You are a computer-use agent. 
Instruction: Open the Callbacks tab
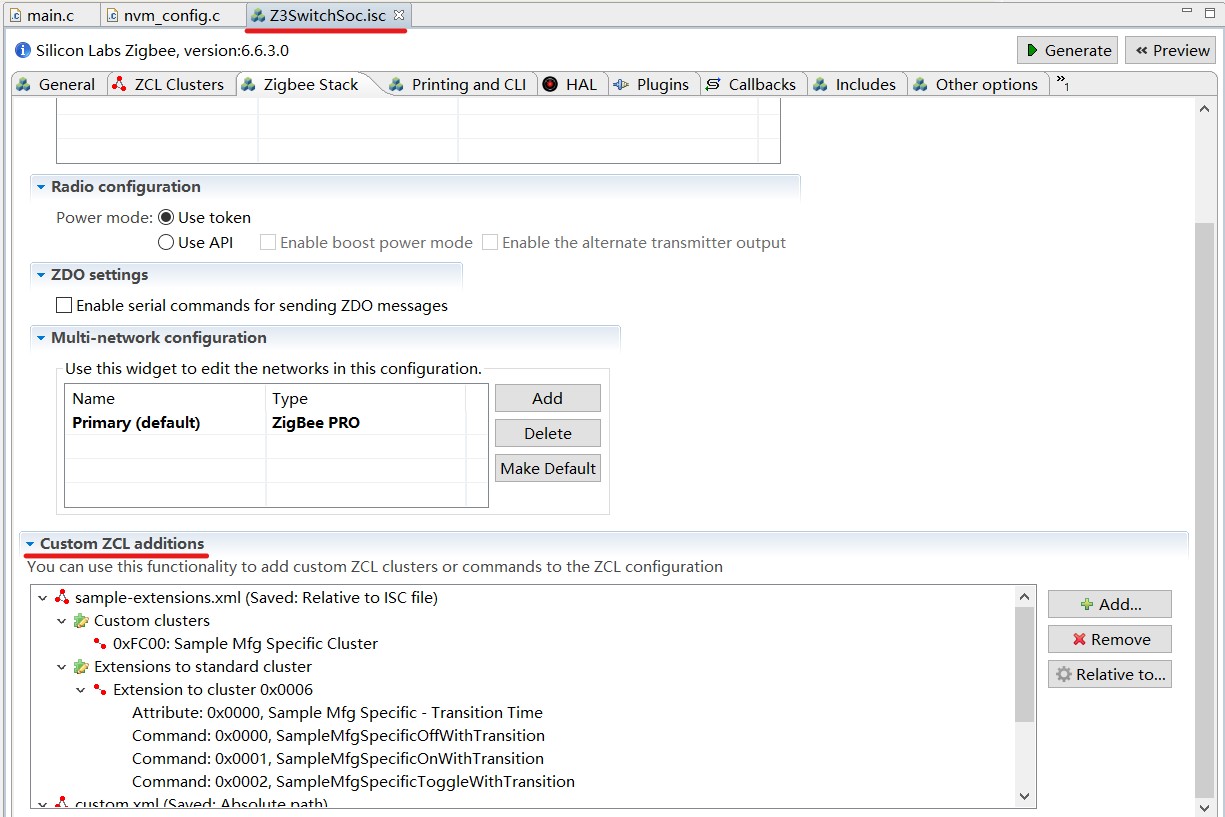[752, 84]
